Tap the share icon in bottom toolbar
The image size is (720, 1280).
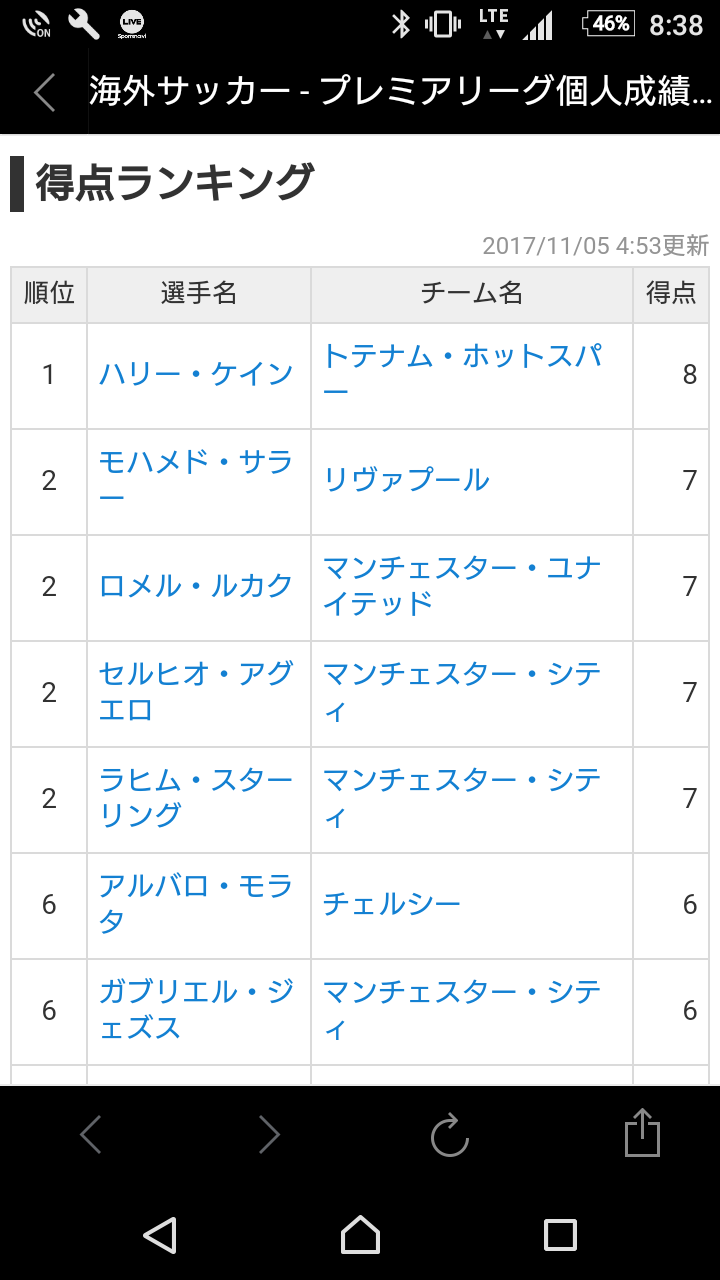642,1134
